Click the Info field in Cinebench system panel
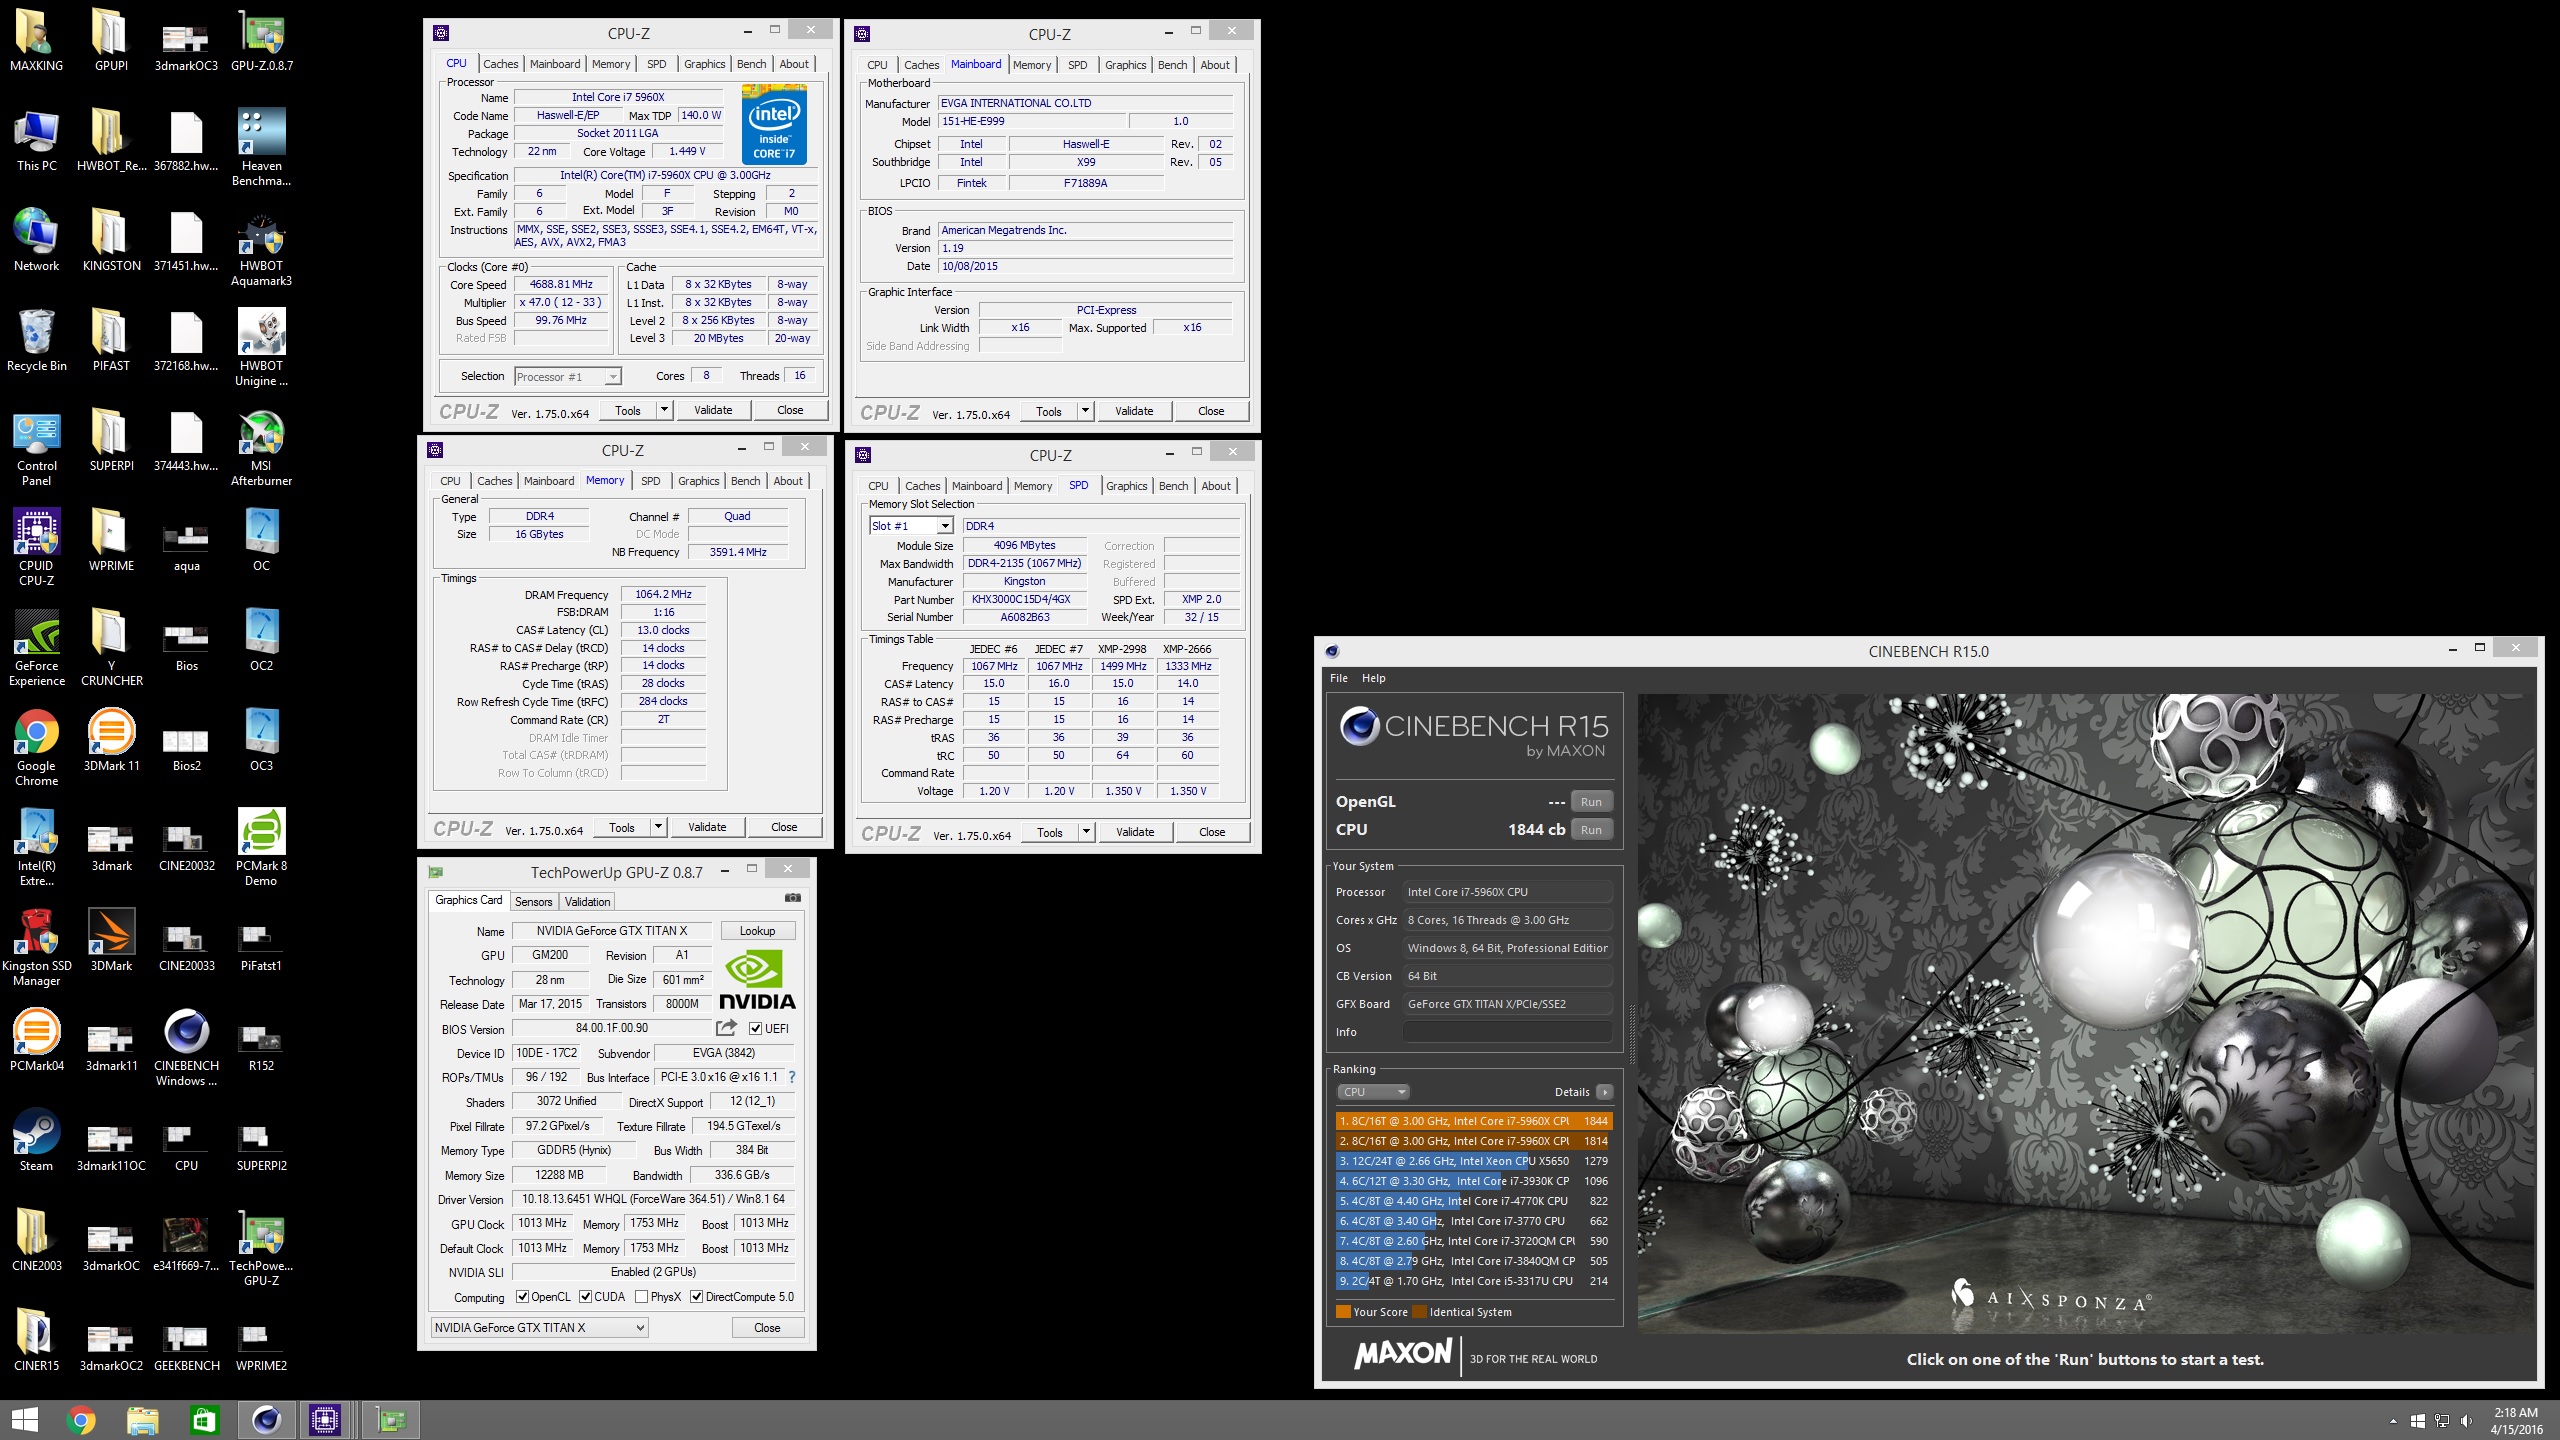This screenshot has width=2560, height=1440. coord(1508,1032)
